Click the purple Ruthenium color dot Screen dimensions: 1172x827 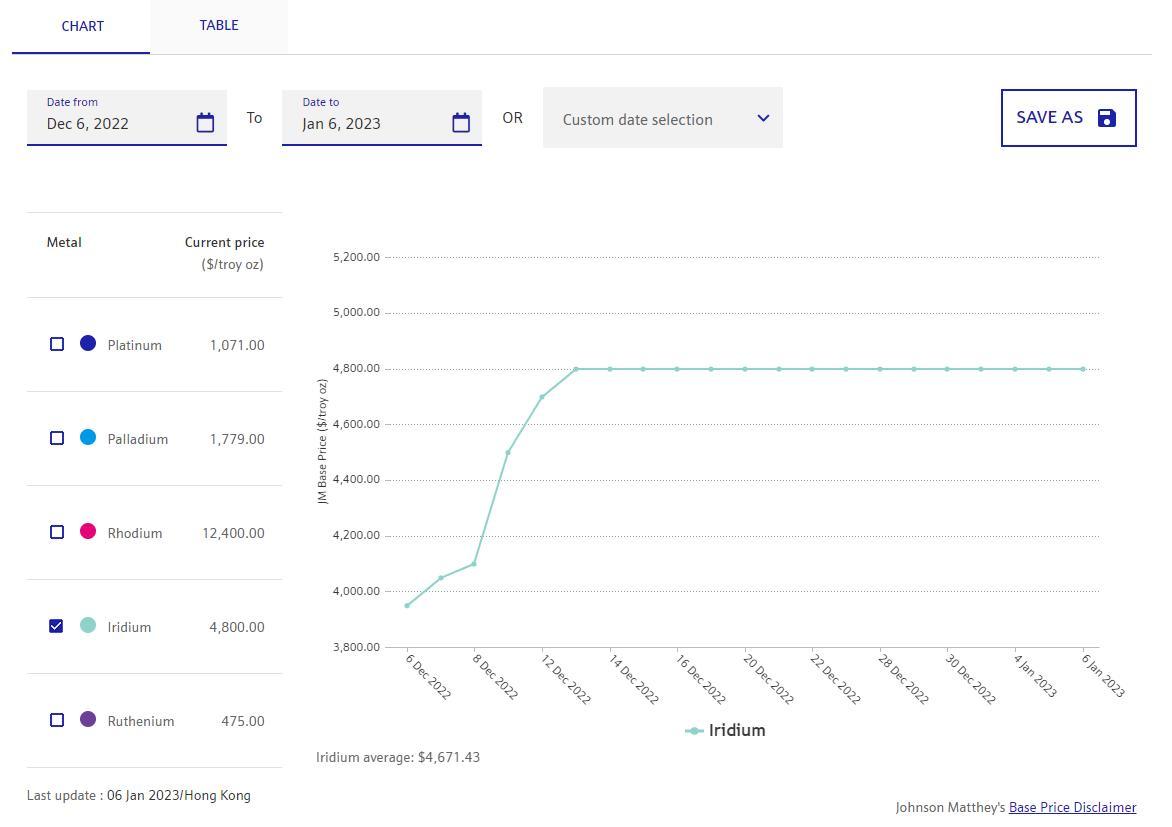click(x=88, y=720)
